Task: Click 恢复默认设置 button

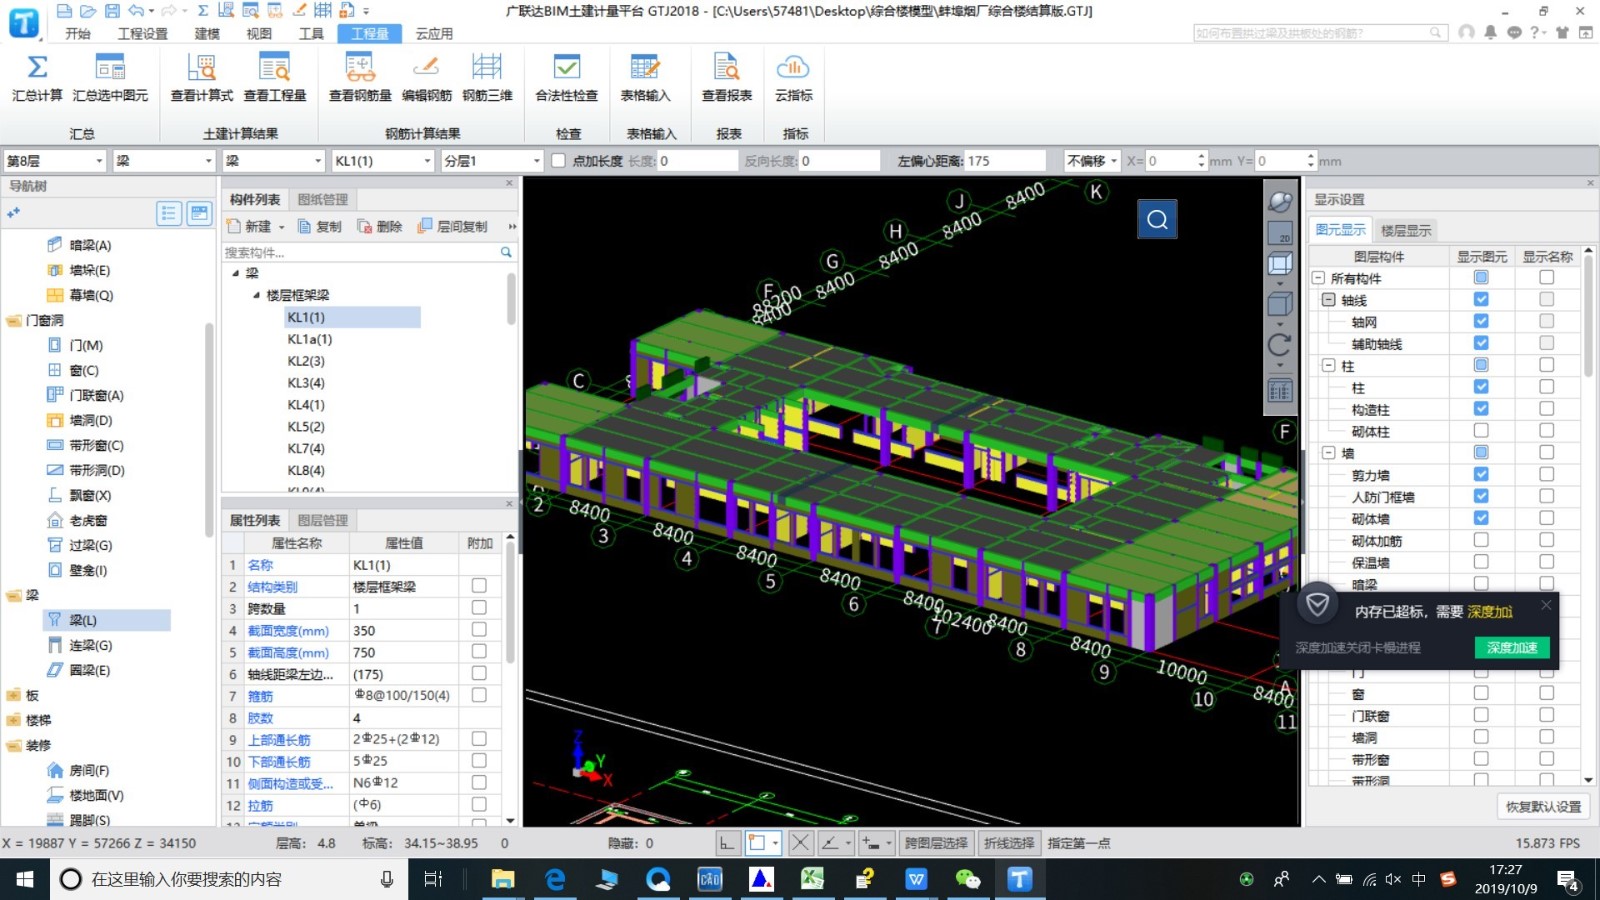Action: 1544,807
